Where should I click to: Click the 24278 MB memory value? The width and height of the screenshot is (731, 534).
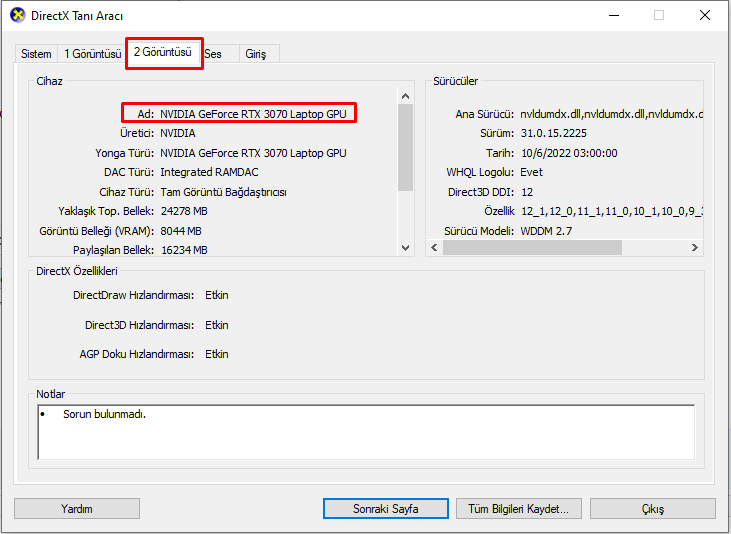pos(184,211)
